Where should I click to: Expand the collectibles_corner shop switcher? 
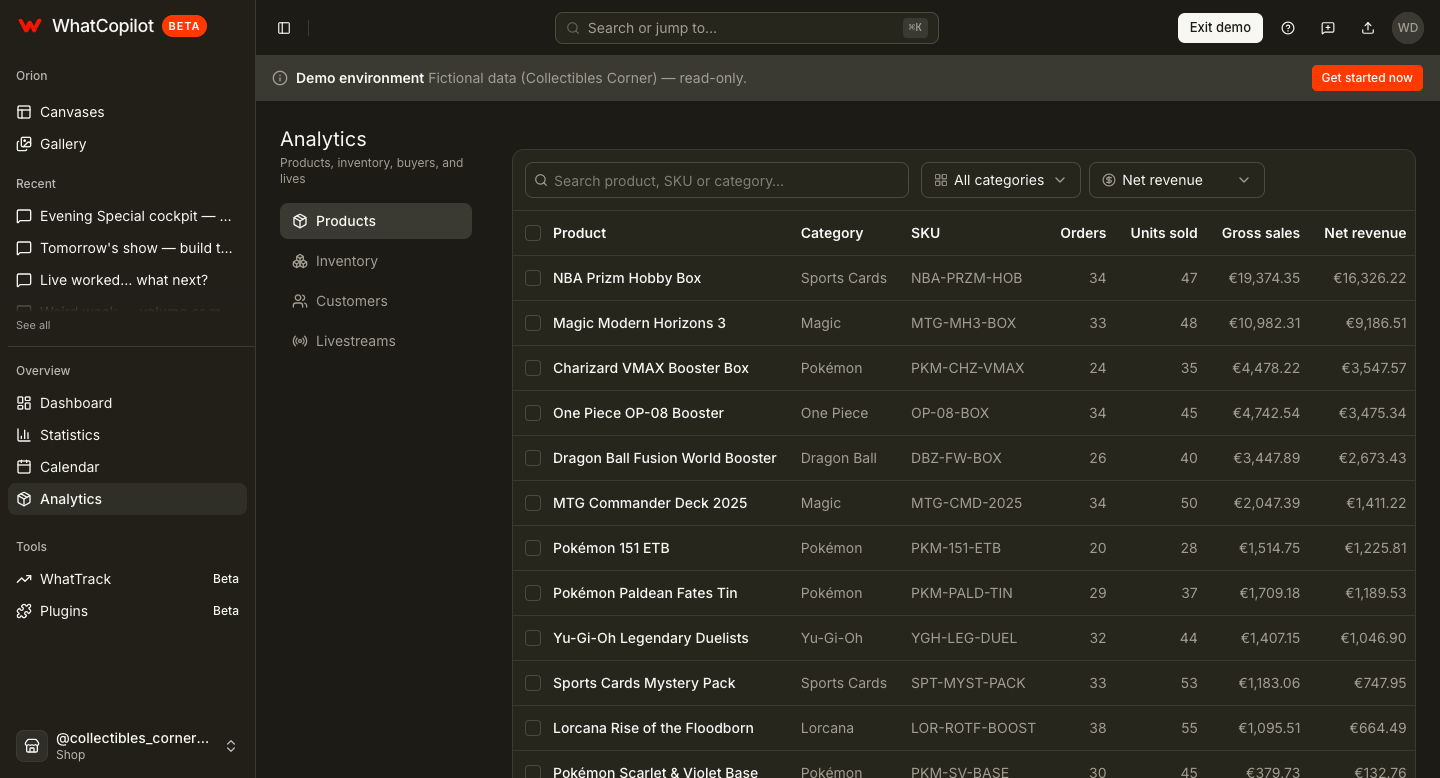[x=128, y=746]
